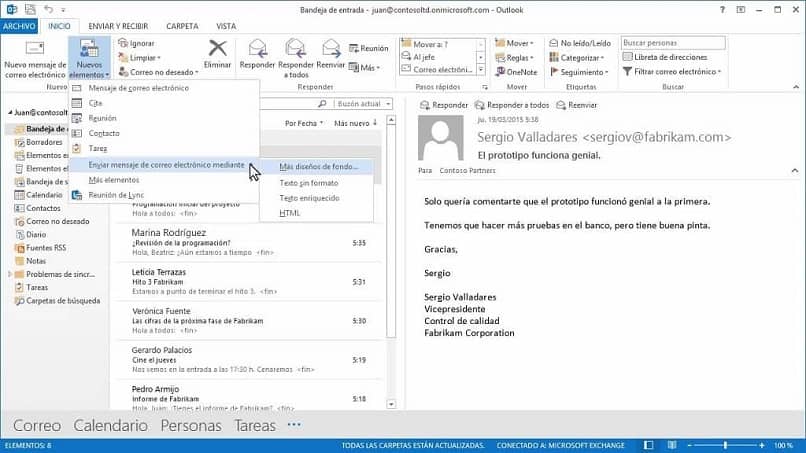Click Responder a todos in reading pane
806x453 pixels.
tap(512, 105)
